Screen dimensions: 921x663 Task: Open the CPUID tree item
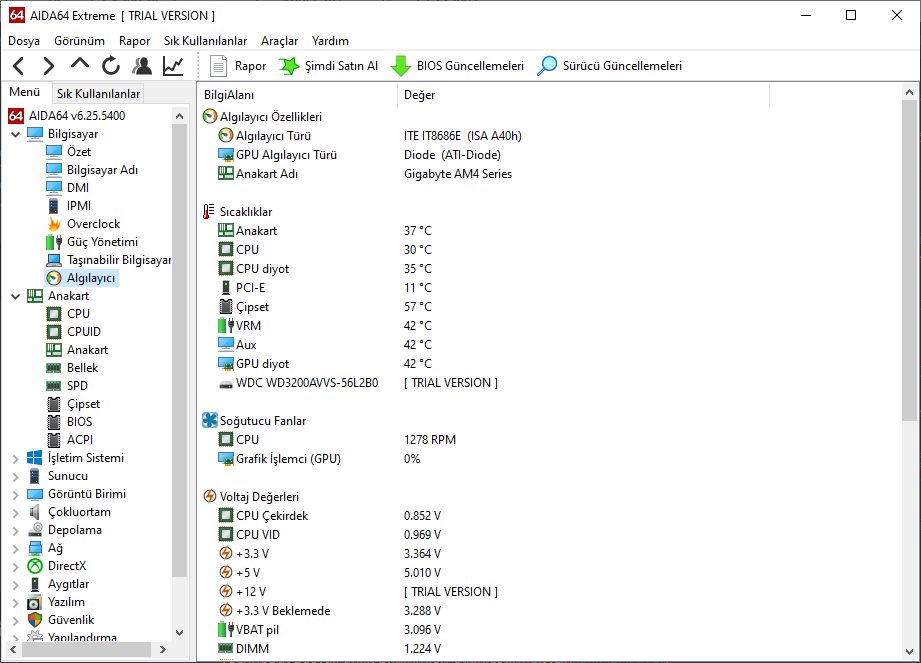click(83, 332)
